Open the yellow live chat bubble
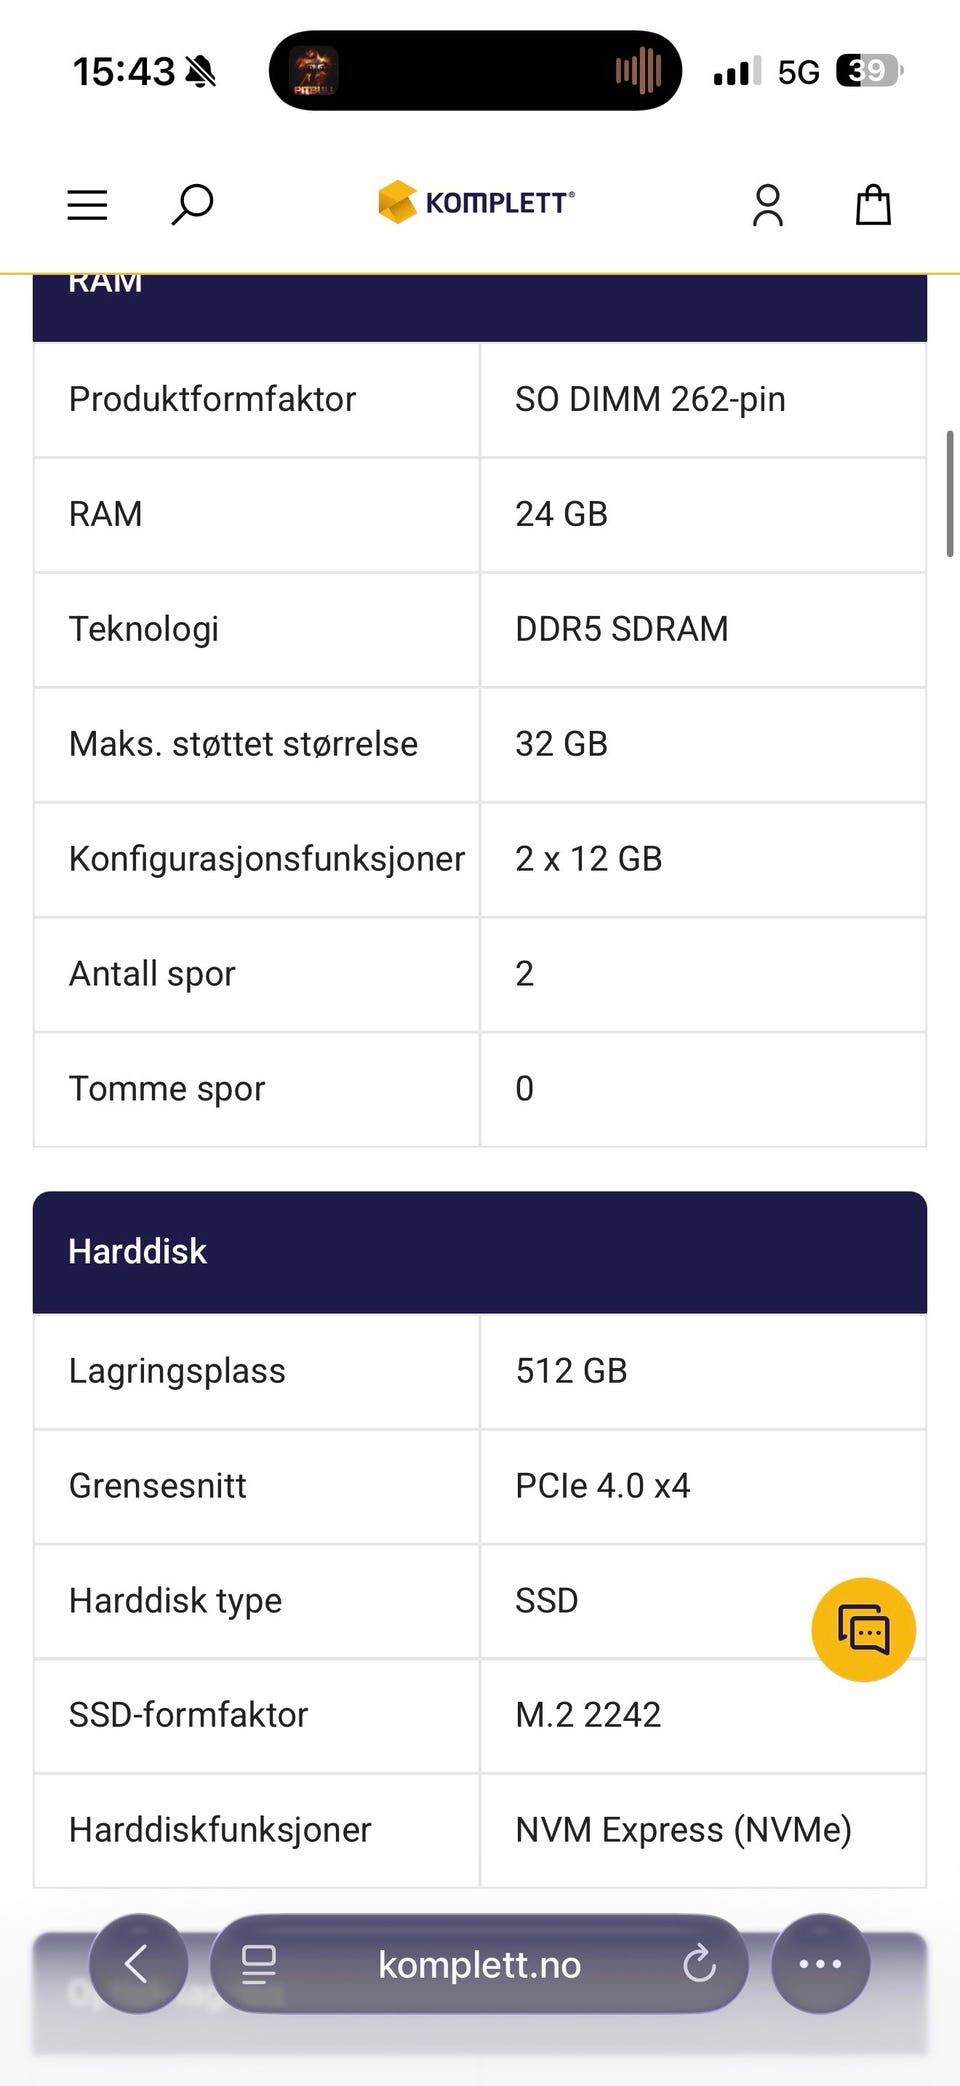The width and height of the screenshot is (960, 2086). click(863, 1629)
